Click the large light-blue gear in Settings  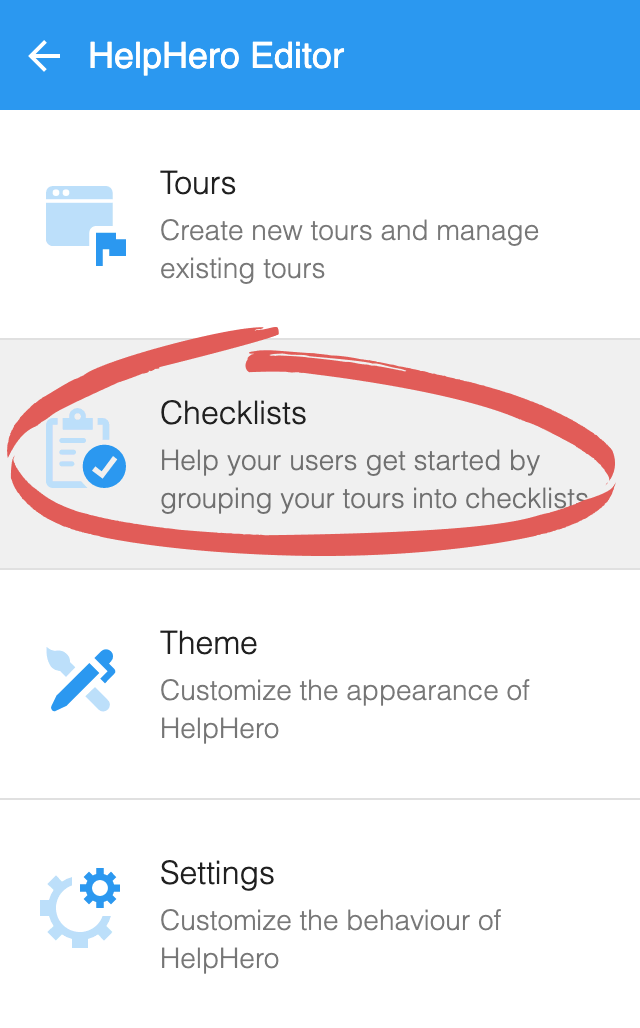74,912
